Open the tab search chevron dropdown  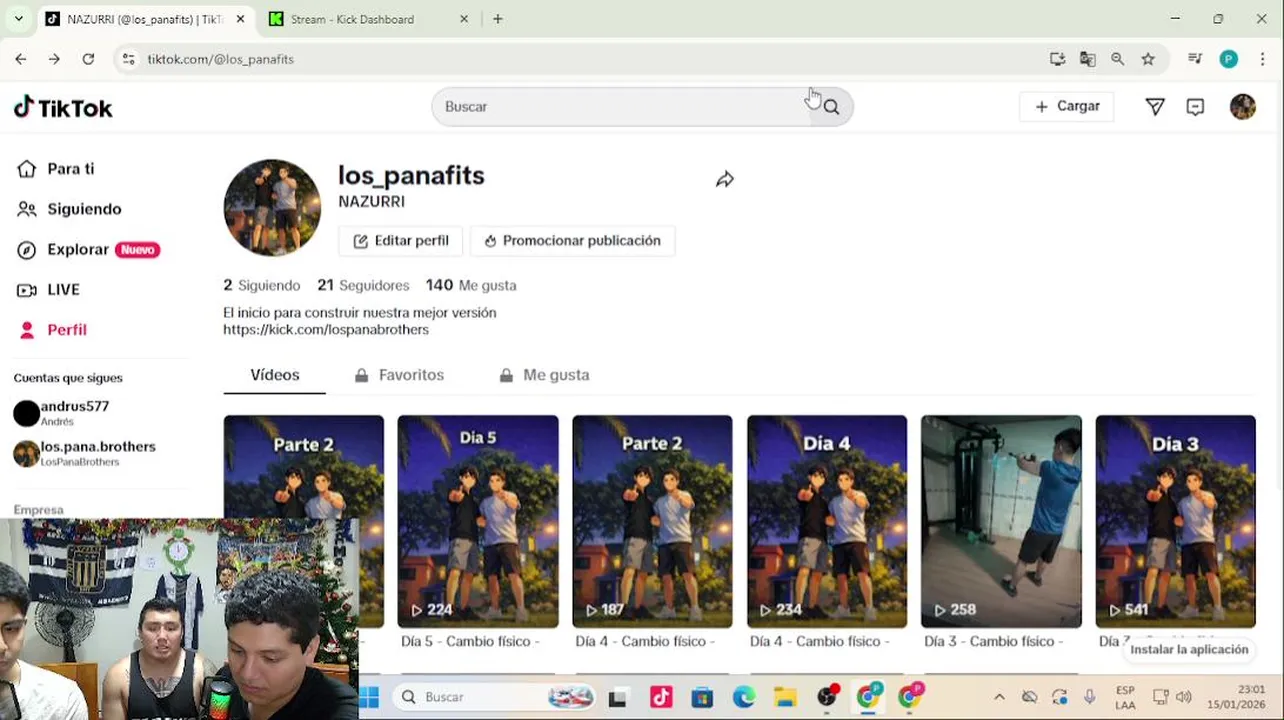point(18,19)
